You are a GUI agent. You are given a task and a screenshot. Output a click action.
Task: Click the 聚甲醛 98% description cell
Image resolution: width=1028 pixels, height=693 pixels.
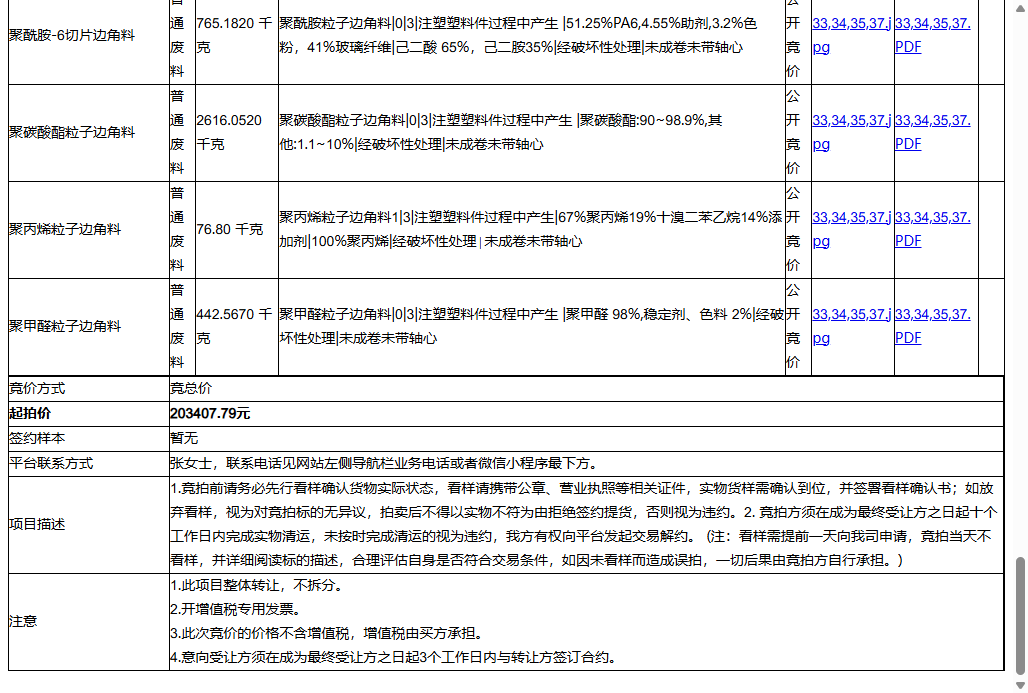(x=532, y=327)
